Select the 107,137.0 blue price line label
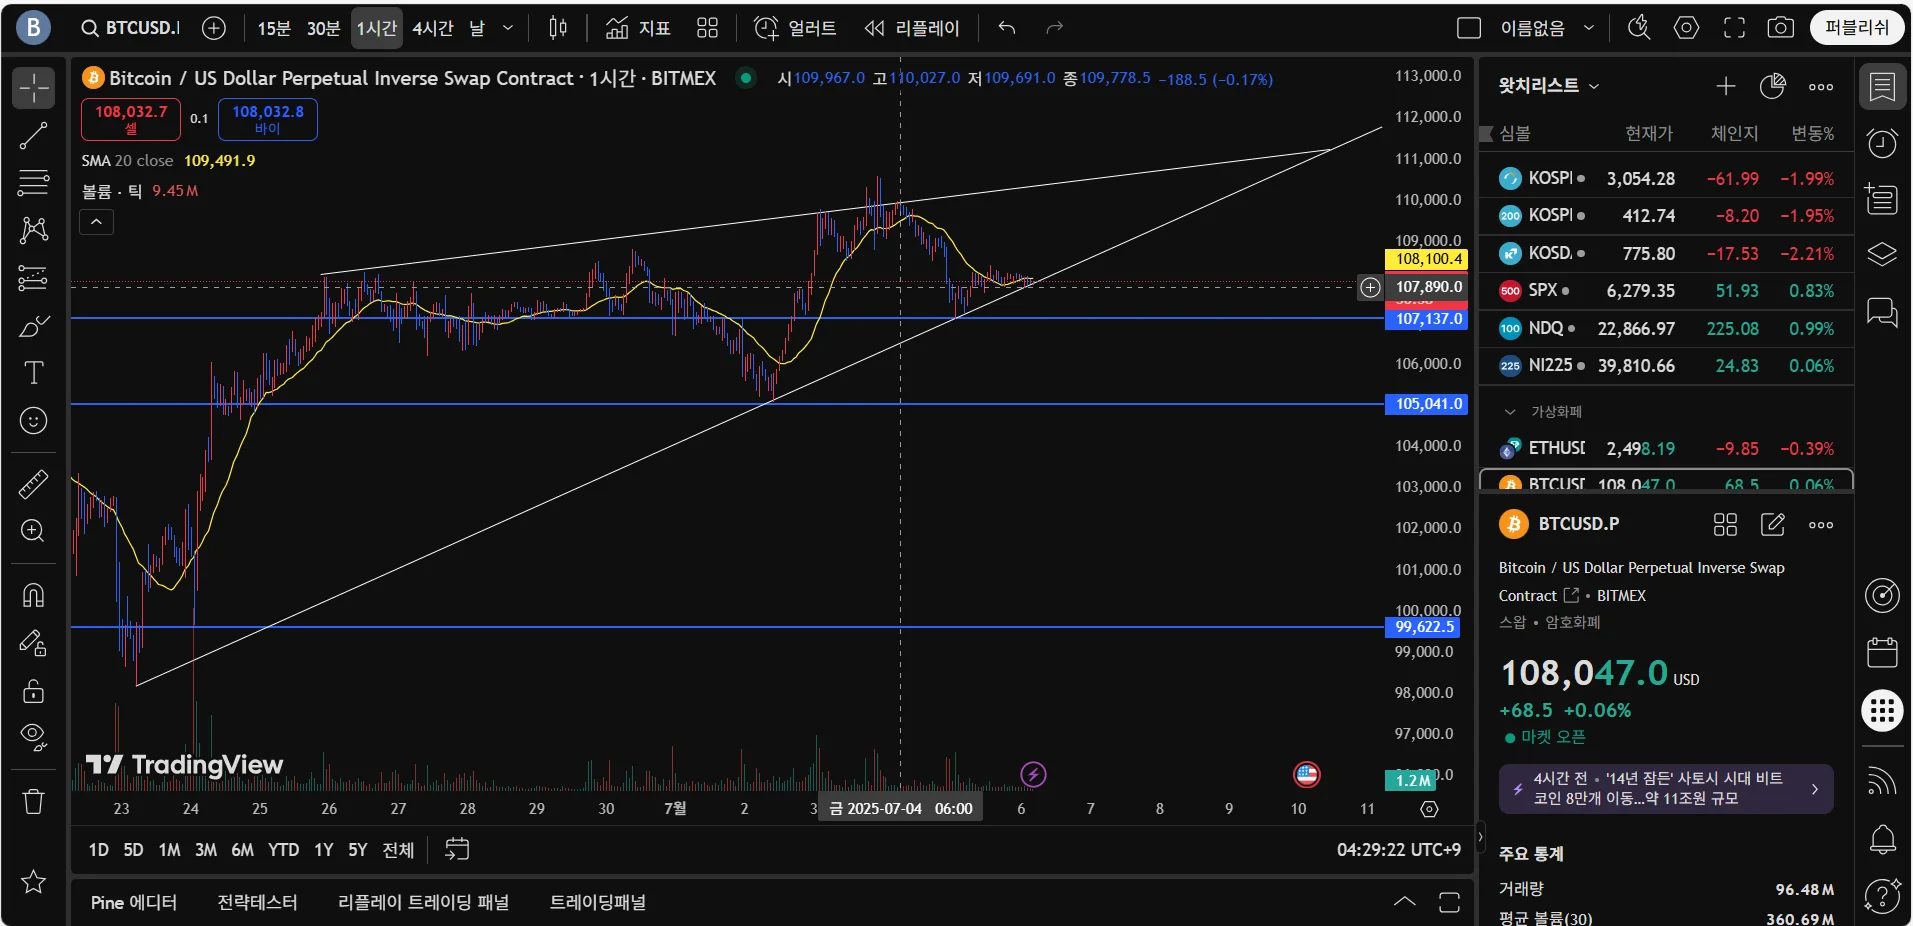 click(1426, 319)
